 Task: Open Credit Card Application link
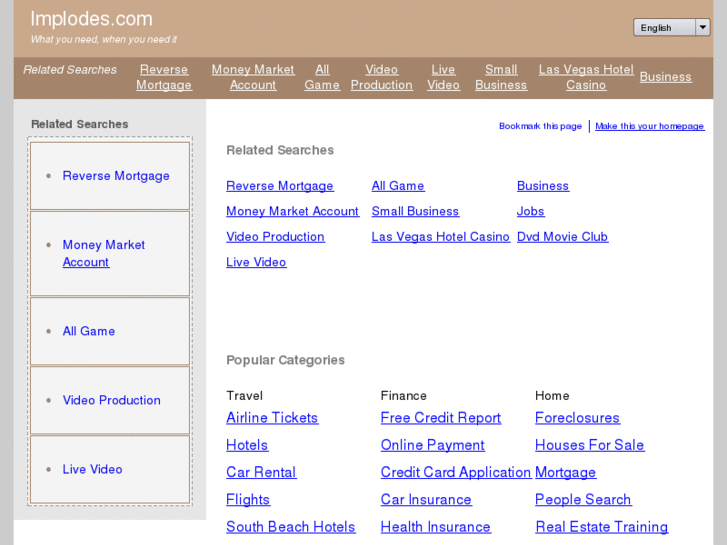coord(456,473)
